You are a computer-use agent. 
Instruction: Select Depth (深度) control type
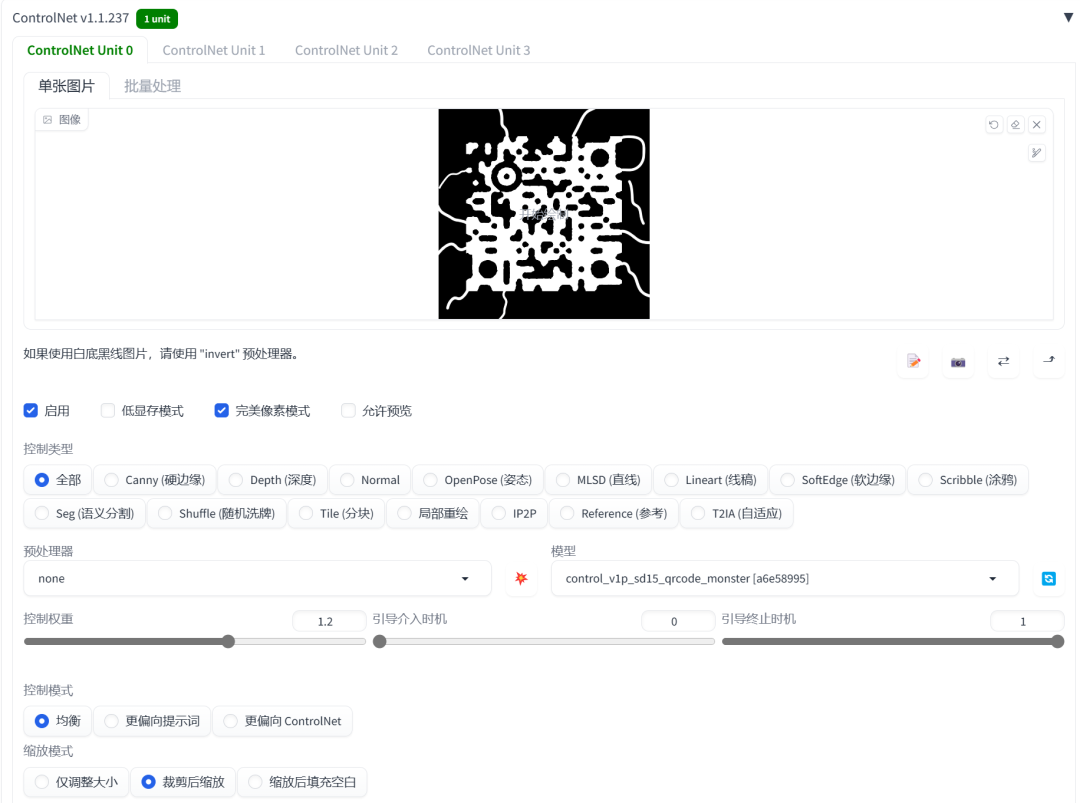(x=273, y=480)
